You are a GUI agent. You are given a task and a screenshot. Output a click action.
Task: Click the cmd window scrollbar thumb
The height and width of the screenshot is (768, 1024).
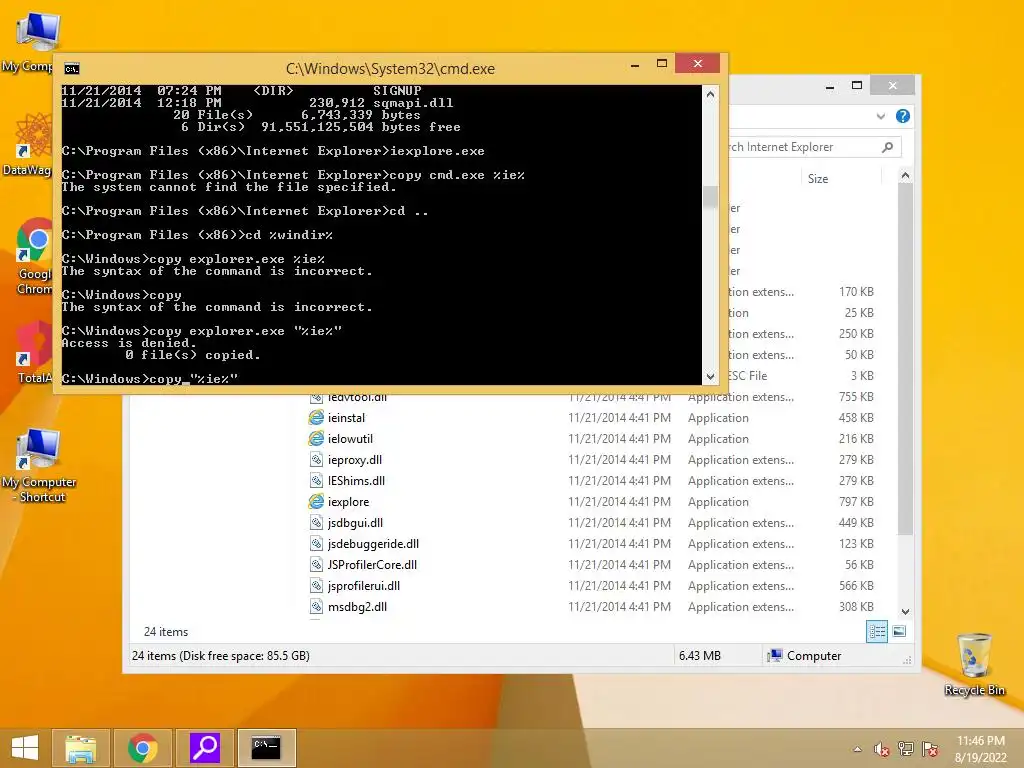point(711,196)
